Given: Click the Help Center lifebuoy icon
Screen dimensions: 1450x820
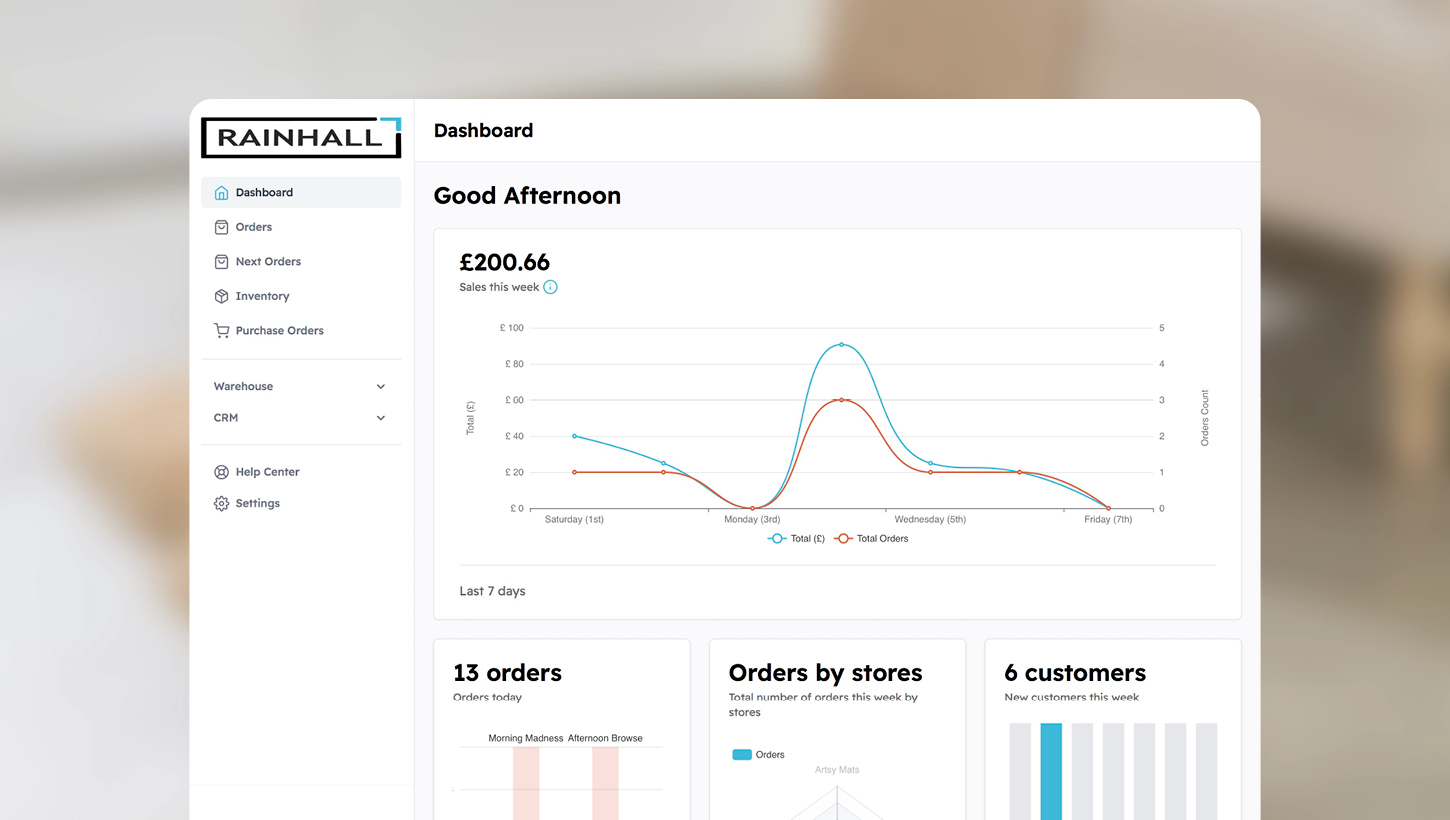Looking at the screenshot, I should click(x=221, y=472).
